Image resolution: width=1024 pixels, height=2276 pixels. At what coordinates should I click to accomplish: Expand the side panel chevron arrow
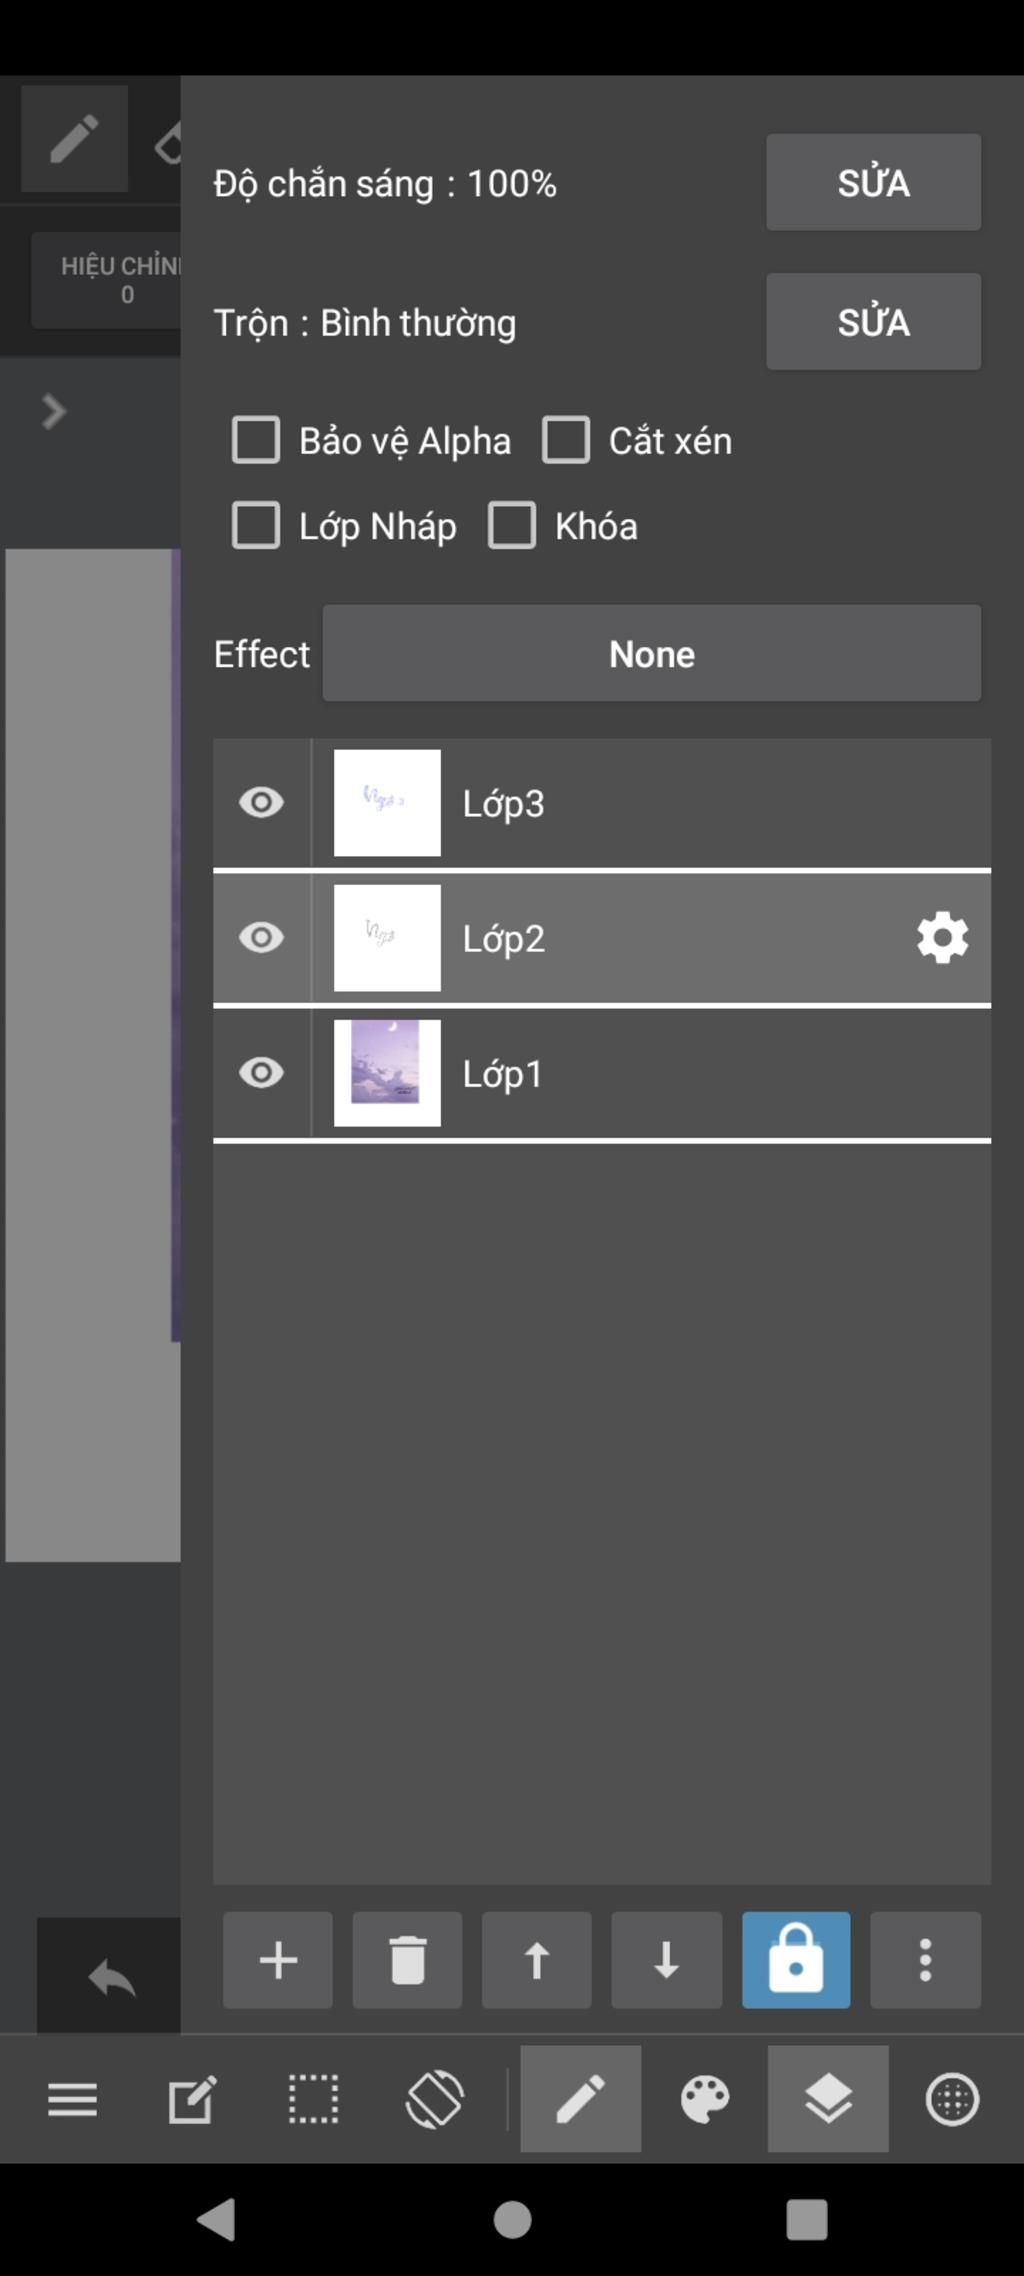click(x=54, y=411)
